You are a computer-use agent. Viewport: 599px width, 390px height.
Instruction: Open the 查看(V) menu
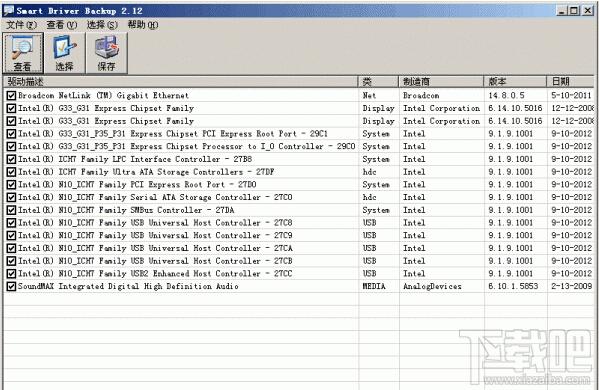coord(62,25)
